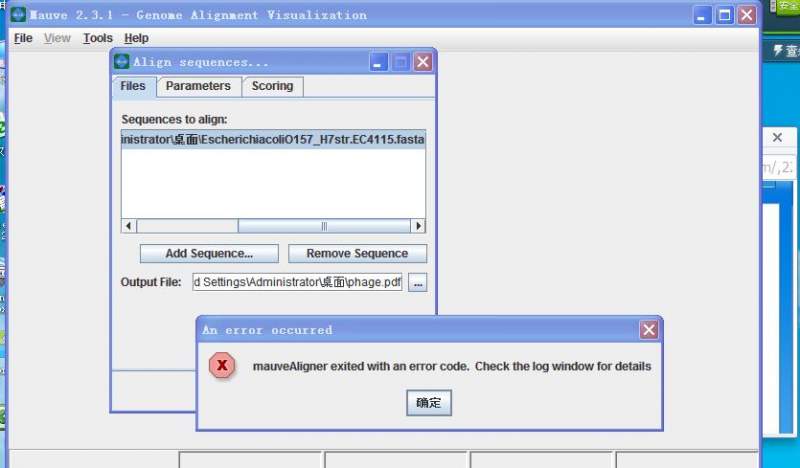Image resolution: width=800 pixels, height=468 pixels.
Task: Click the Mauve main window app icon
Action: [18, 14]
